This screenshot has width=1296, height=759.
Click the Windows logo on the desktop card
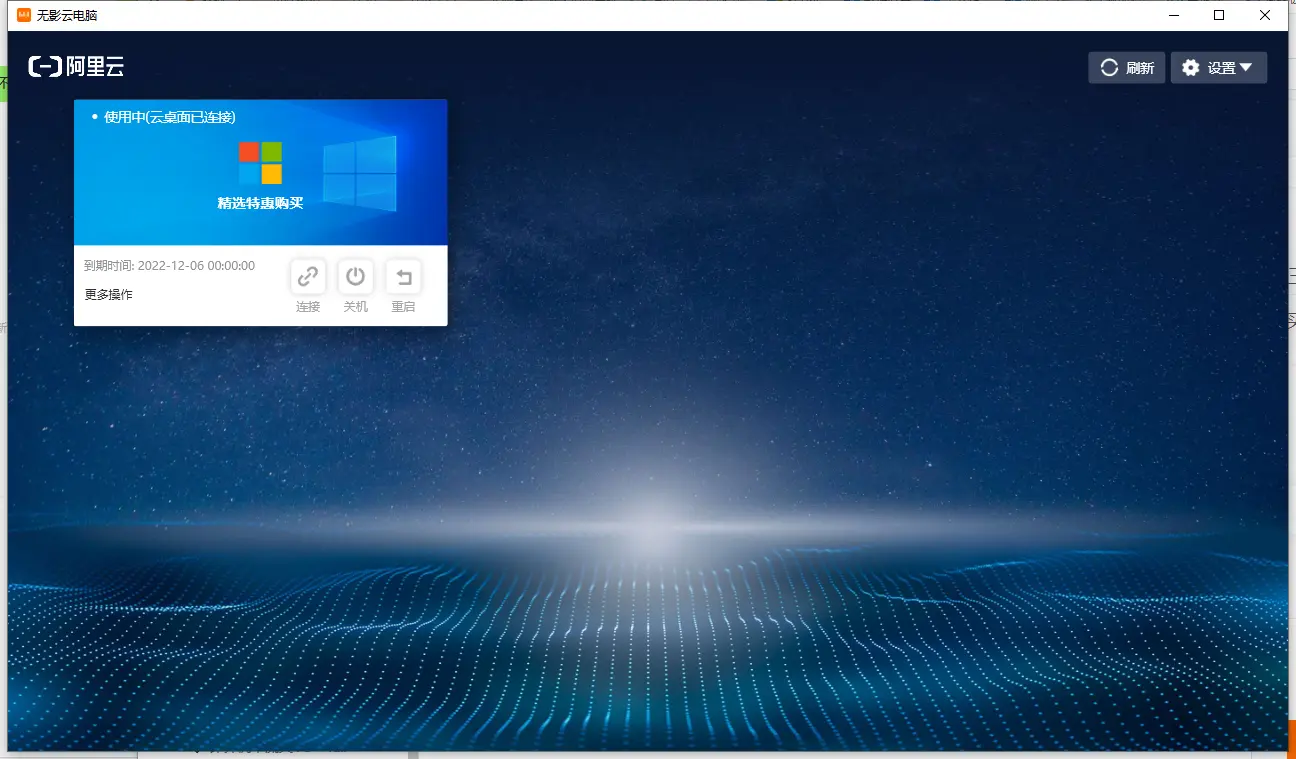pos(260,163)
